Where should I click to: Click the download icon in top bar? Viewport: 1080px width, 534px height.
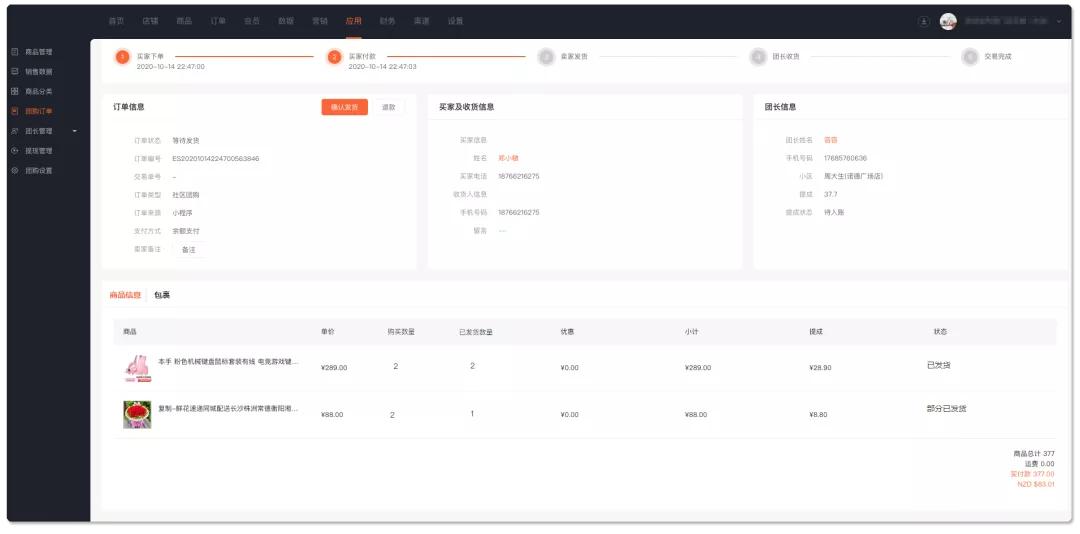[x=924, y=21]
